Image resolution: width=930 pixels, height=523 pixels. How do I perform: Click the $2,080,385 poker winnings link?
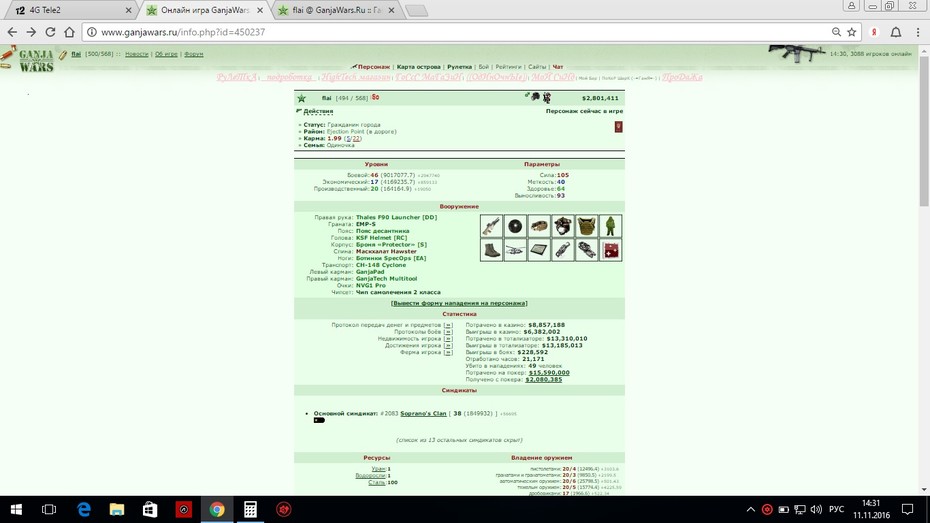(x=543, y=380)
